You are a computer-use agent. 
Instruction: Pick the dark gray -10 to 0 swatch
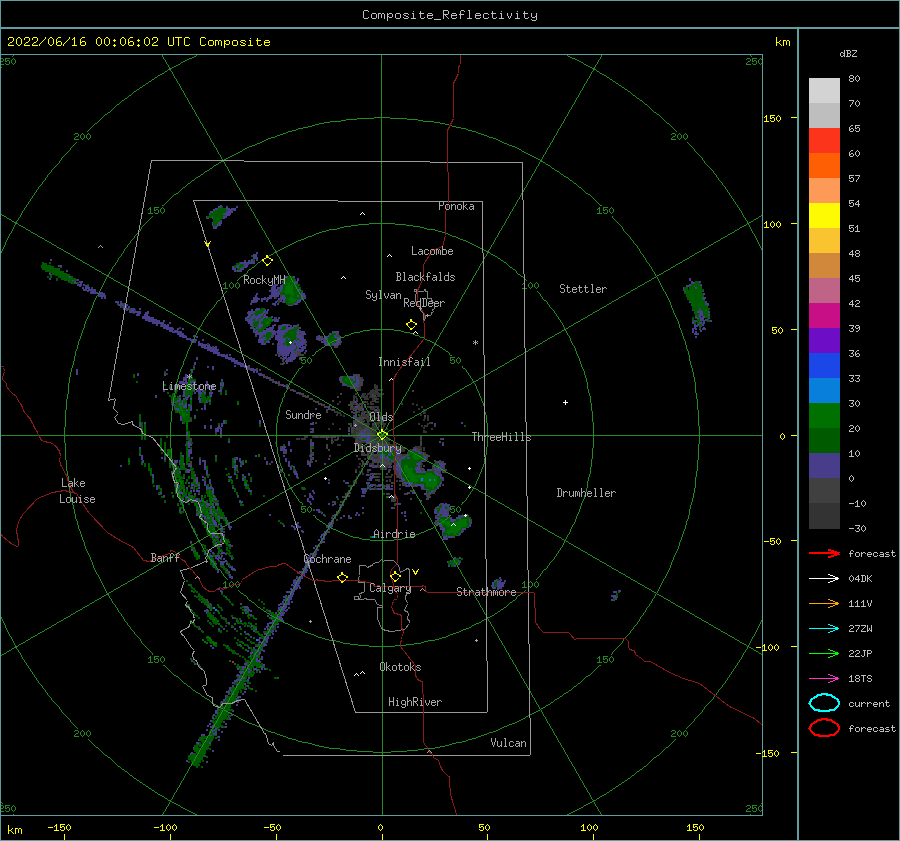[x=824, y=490]
